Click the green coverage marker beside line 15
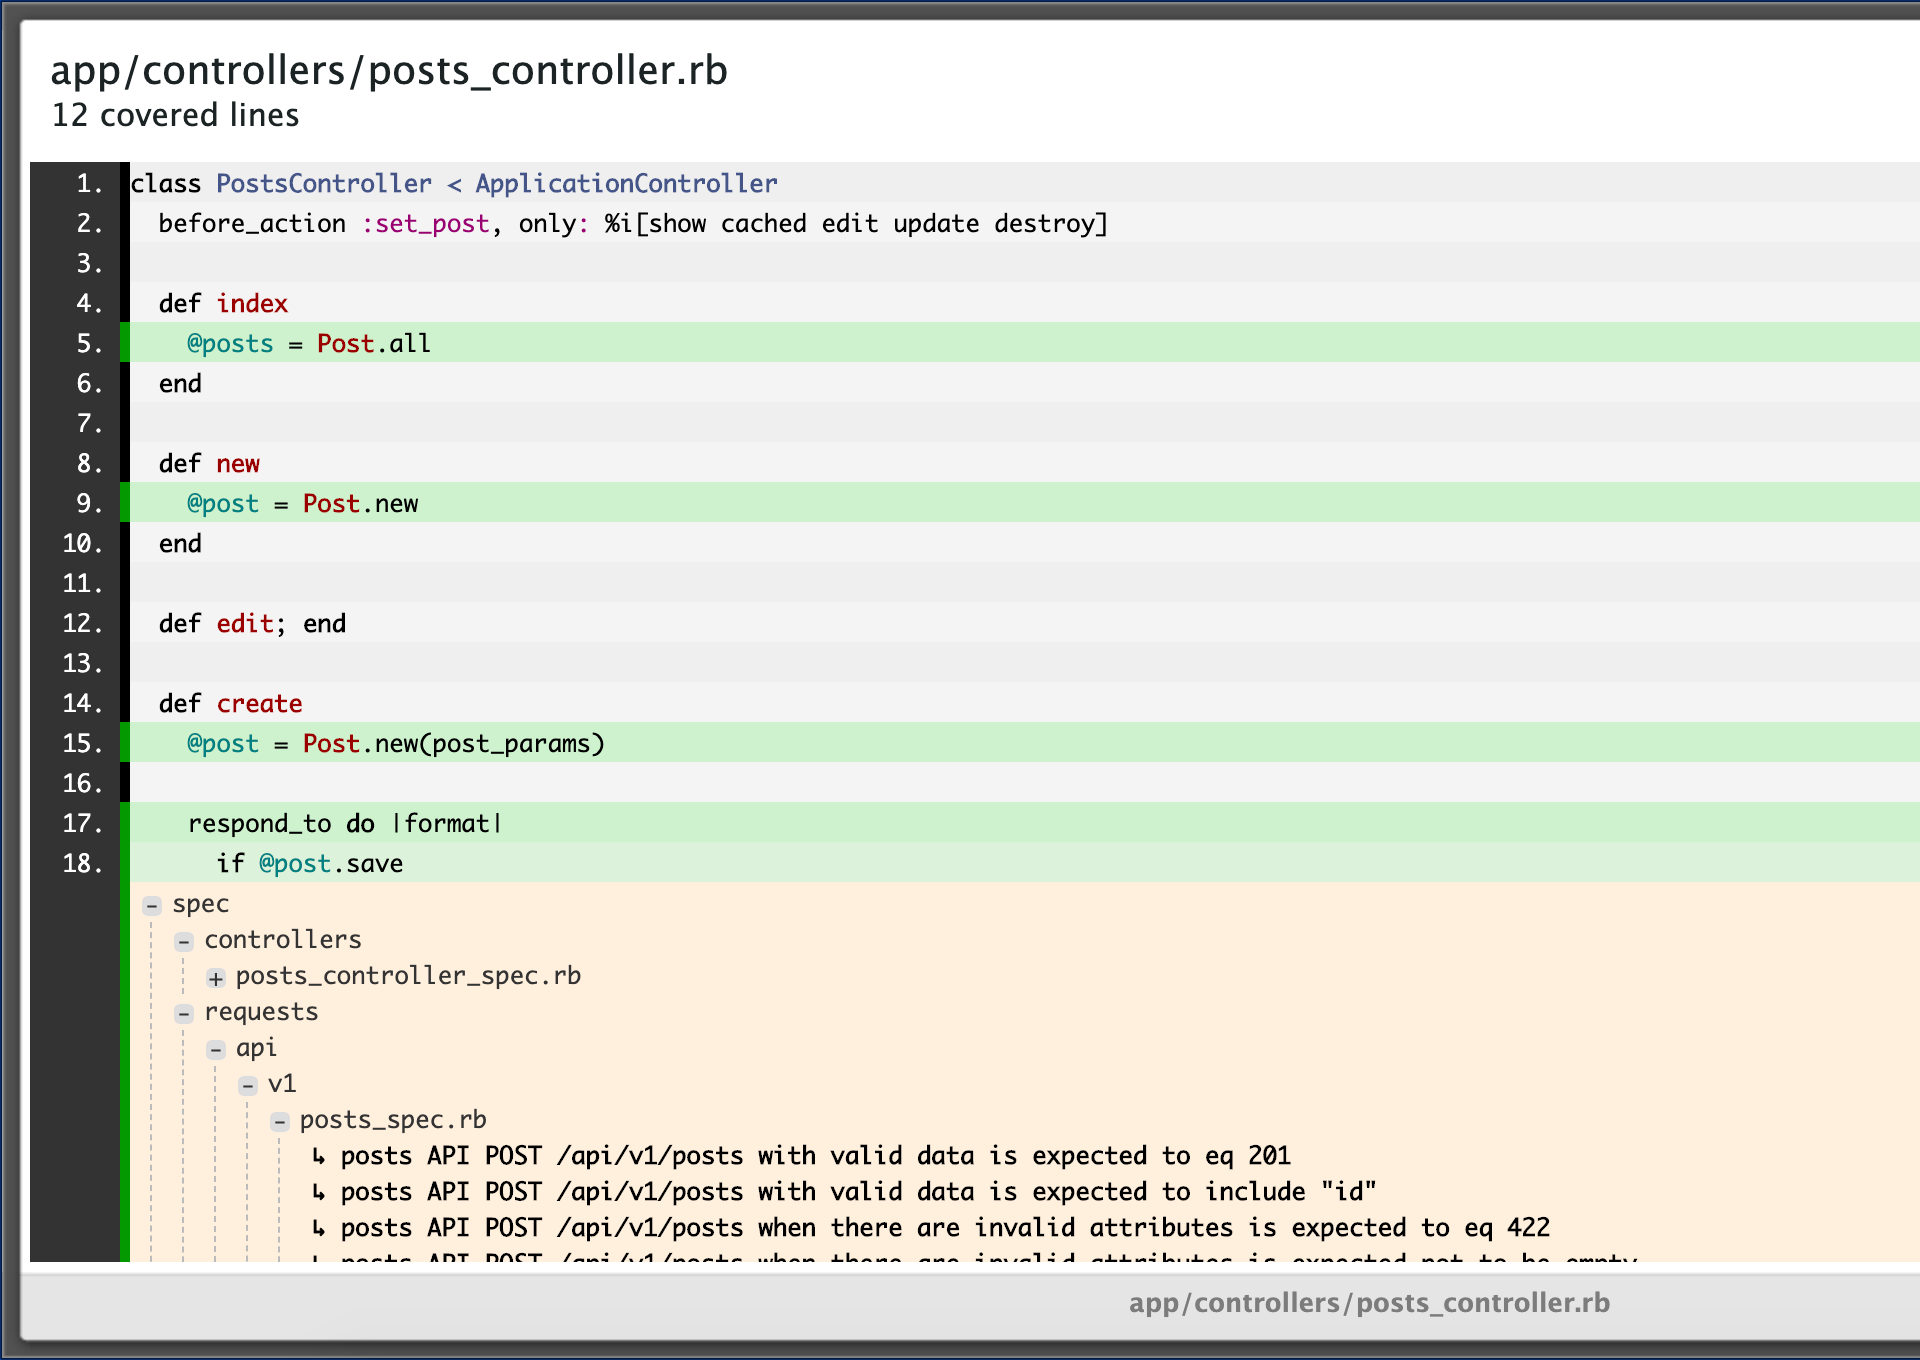The width and height of the screenshot is (1920, 1360). click(x=124, y=743)
